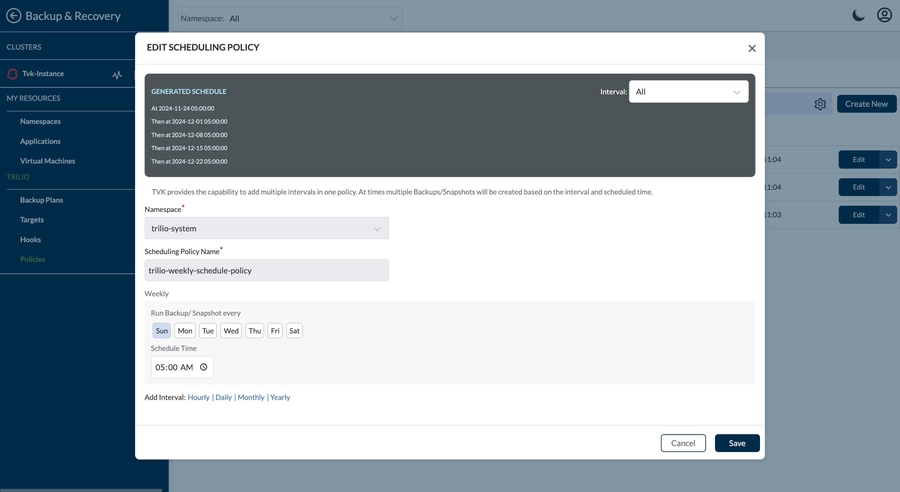Click the settings gear icon
900x492 pixels.
[820, 104]
